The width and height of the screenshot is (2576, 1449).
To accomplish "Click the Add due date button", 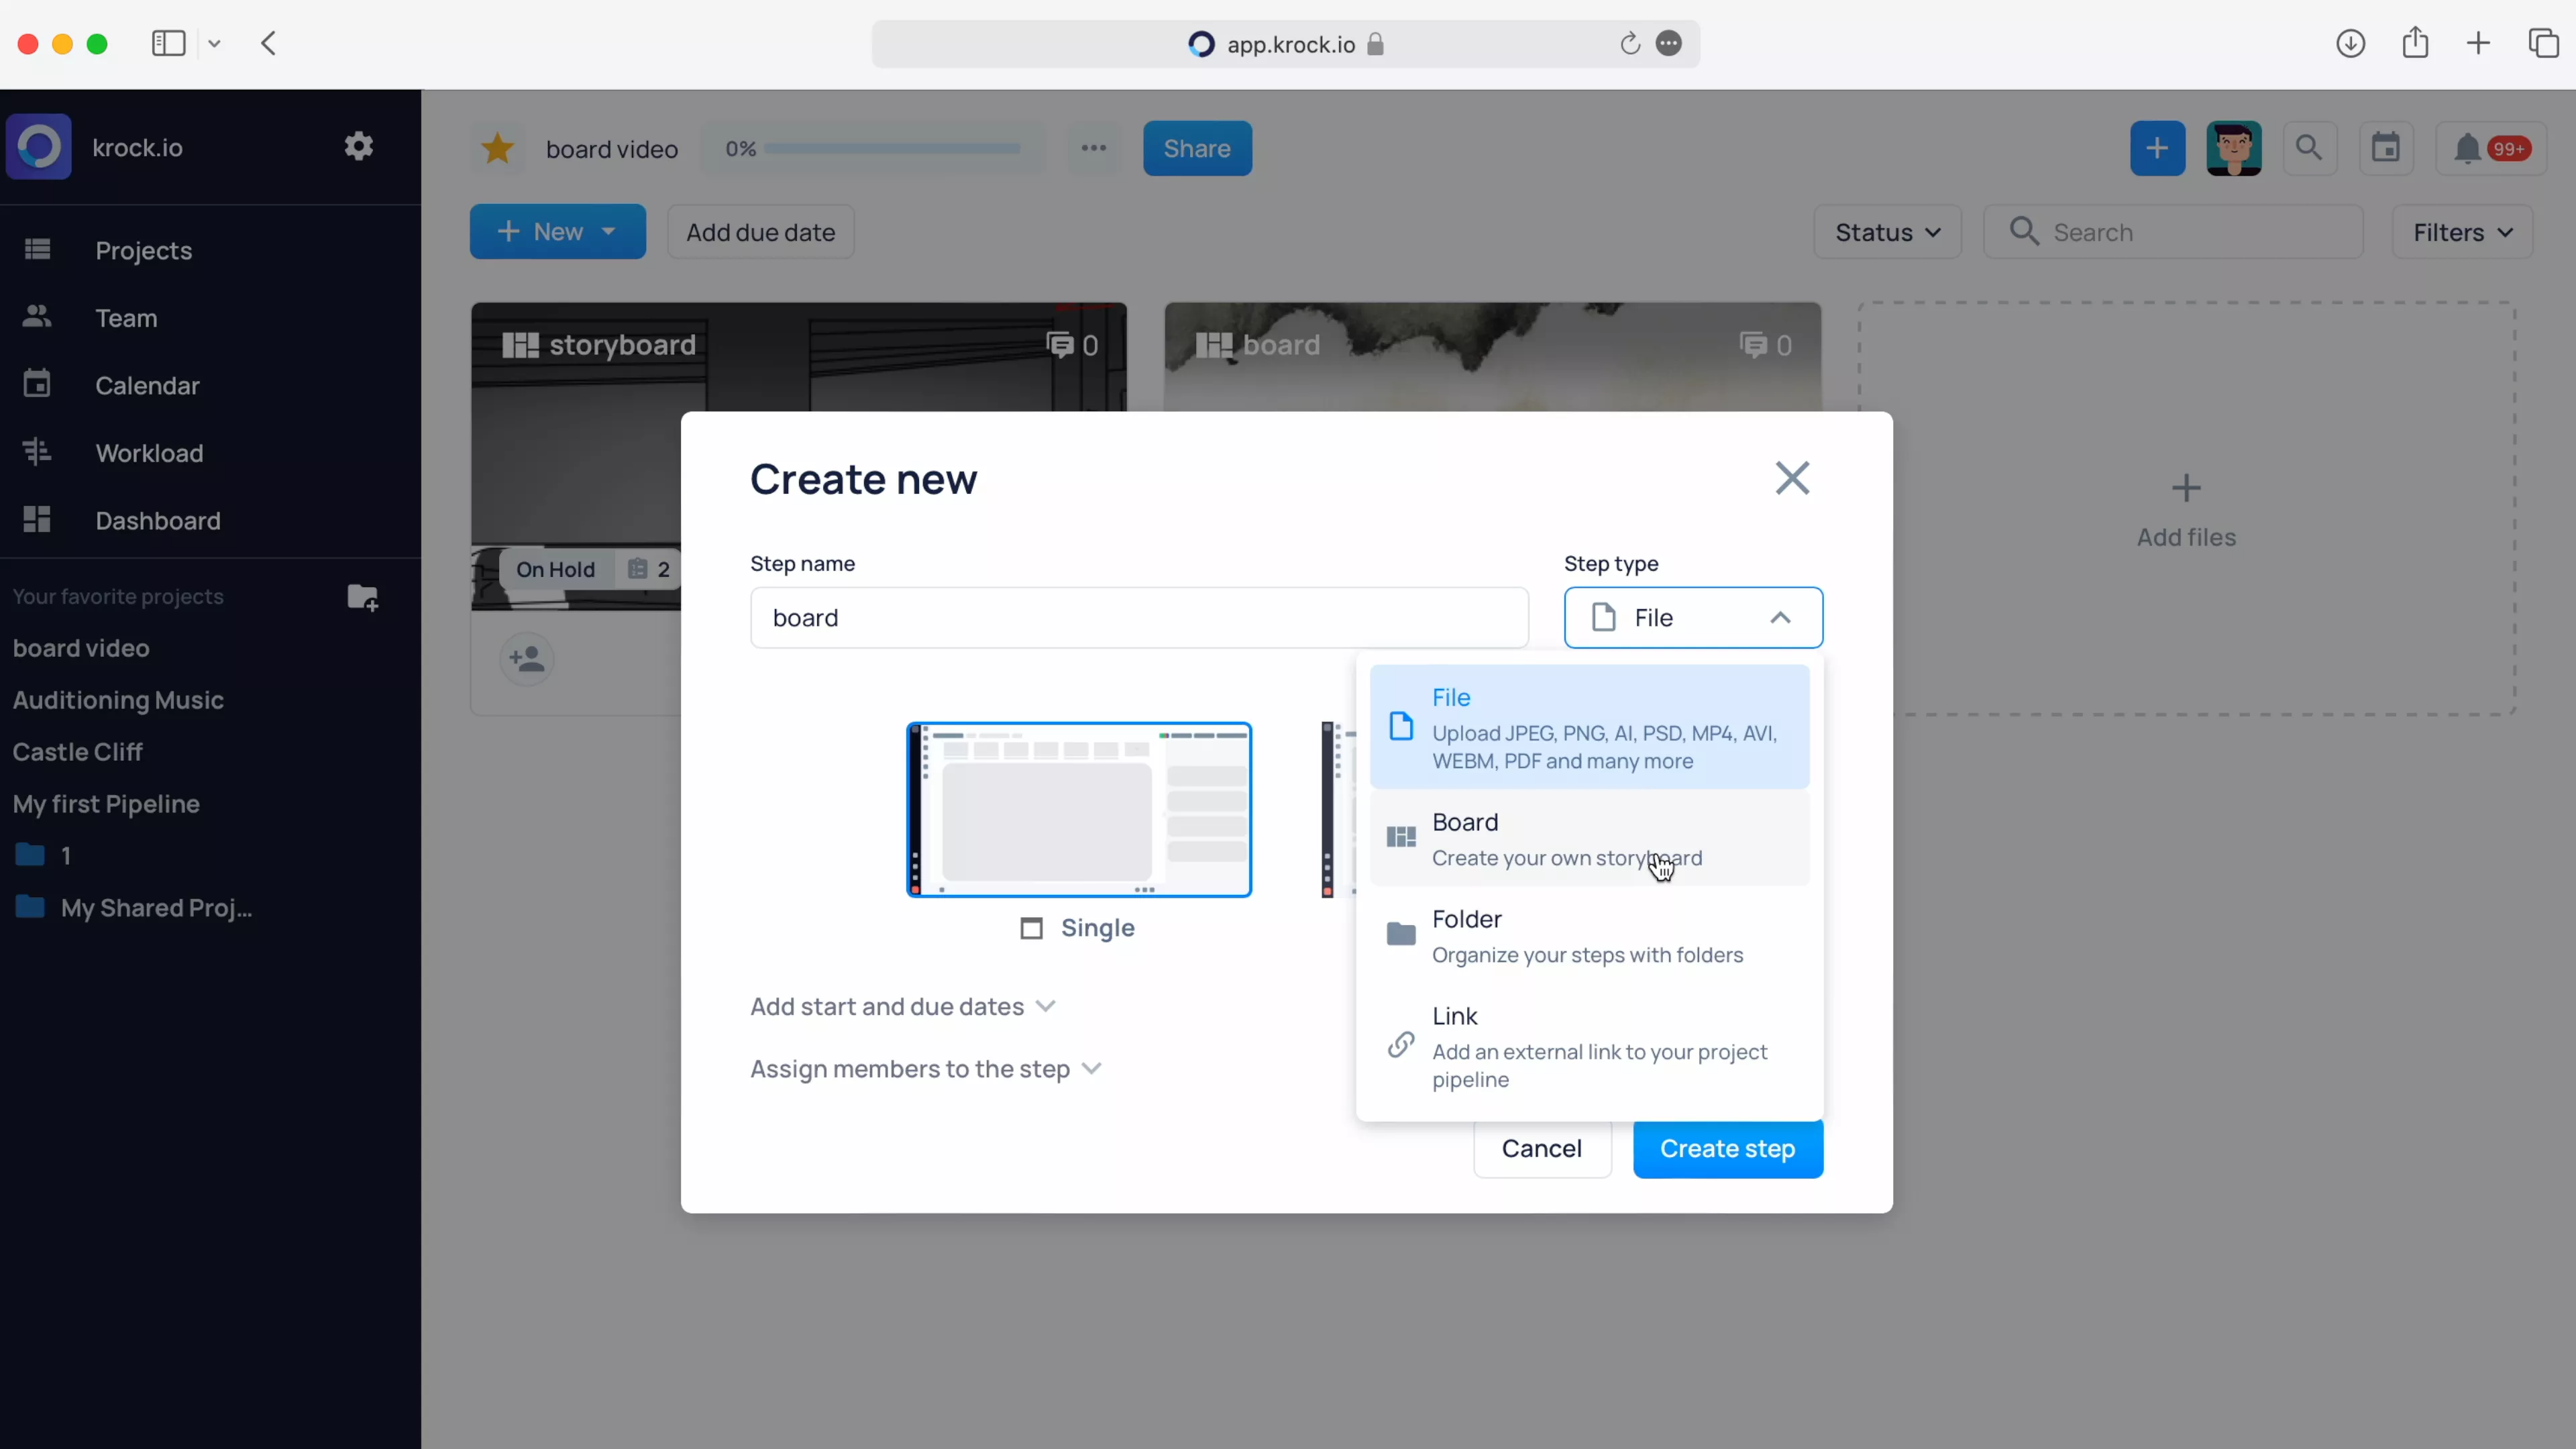I will [760, 231].
